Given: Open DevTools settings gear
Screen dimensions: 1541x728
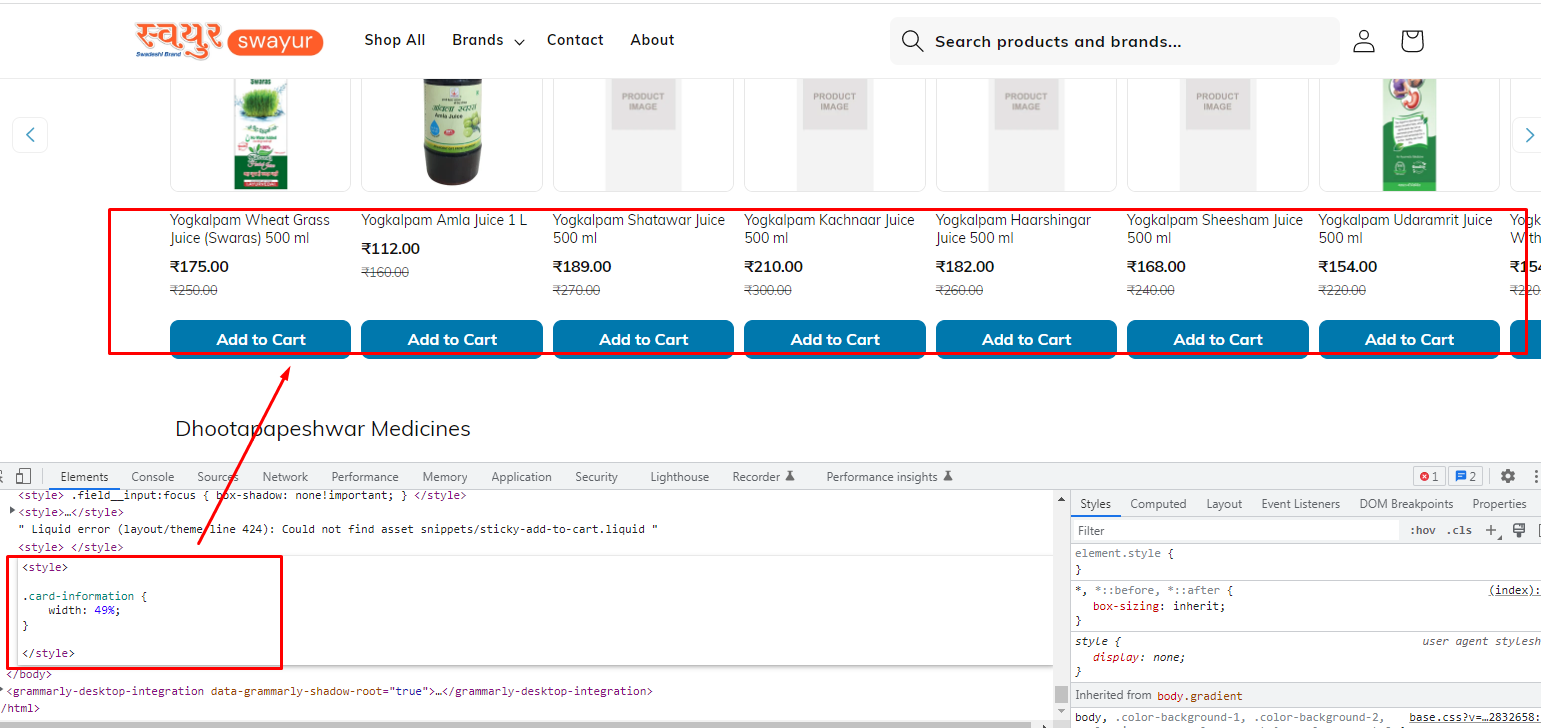Looking at the screenshot, I should coord(1507,476).
